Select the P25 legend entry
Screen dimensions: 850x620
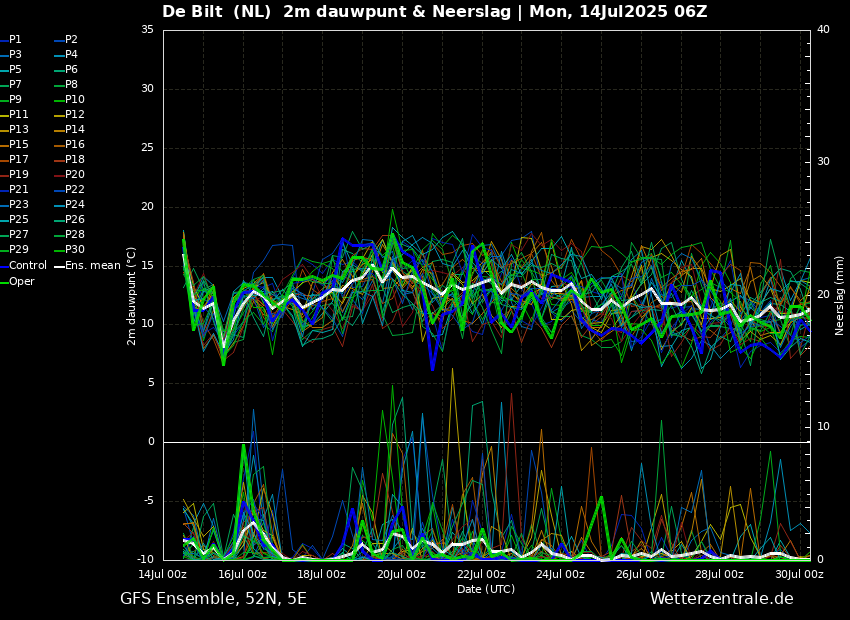click(14, 219)
